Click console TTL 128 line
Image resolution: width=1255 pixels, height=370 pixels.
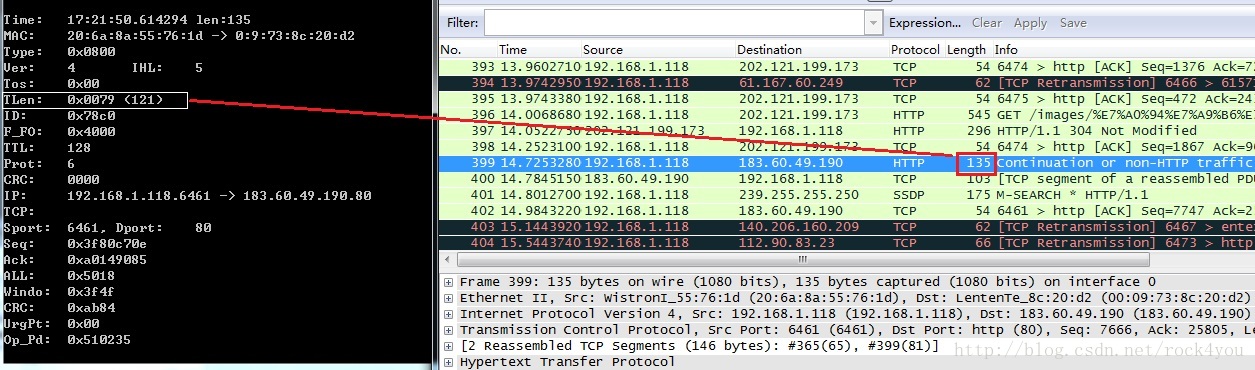tap(47, 148)
